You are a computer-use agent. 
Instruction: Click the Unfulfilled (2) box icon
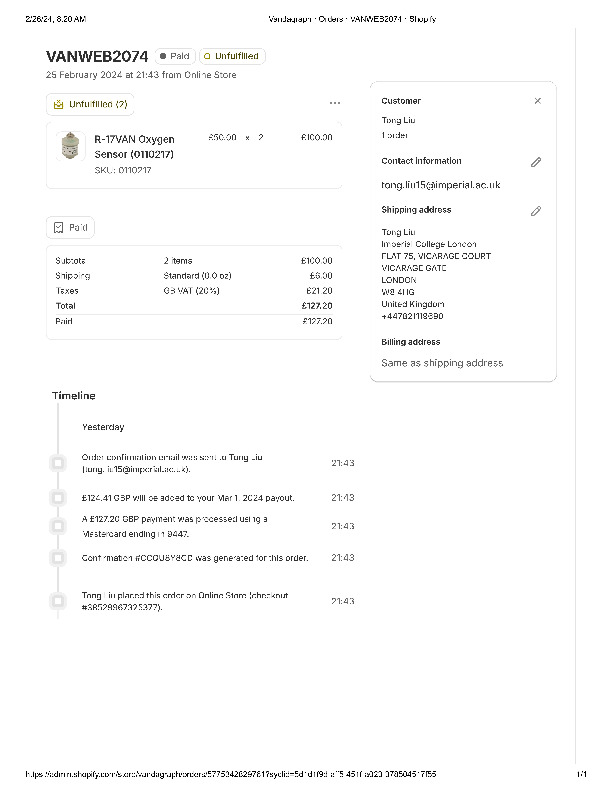58,104
